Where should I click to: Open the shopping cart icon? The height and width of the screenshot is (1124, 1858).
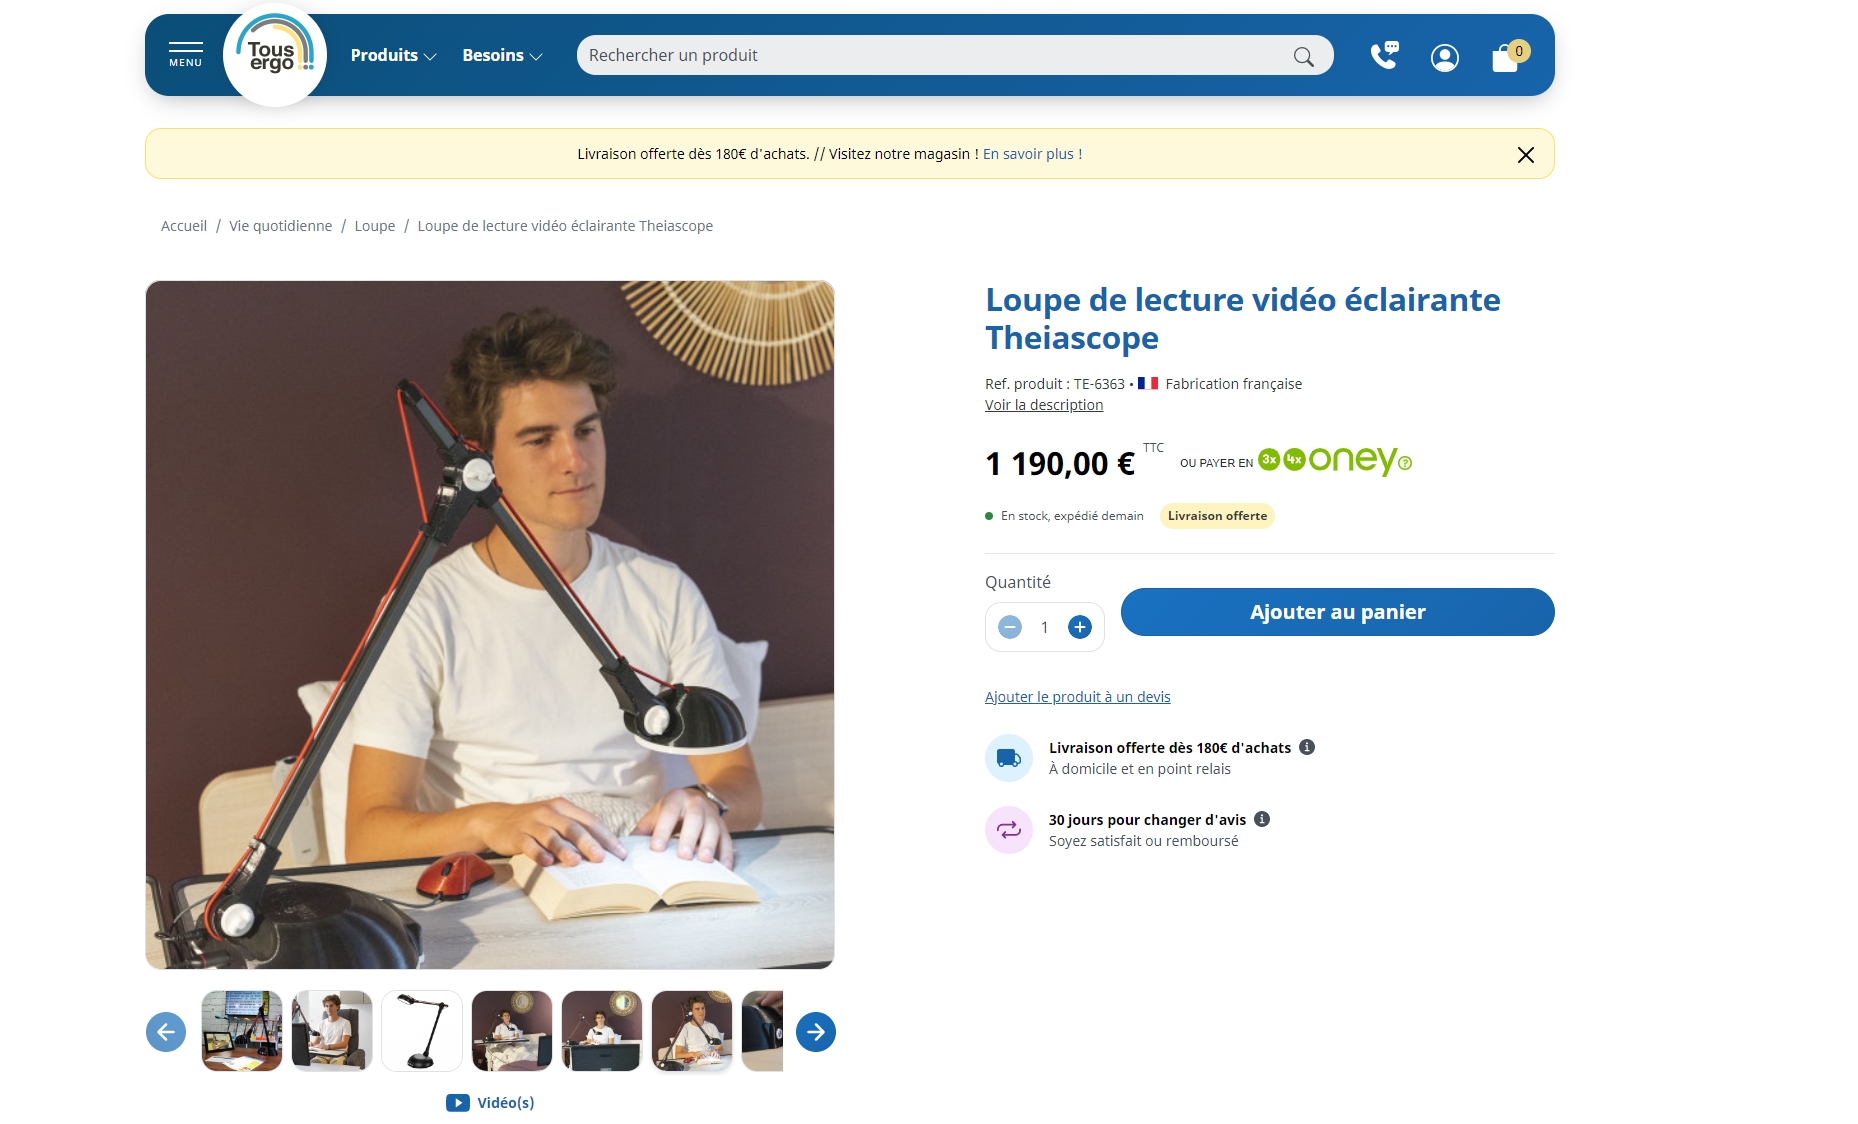tap(1508, 56)
